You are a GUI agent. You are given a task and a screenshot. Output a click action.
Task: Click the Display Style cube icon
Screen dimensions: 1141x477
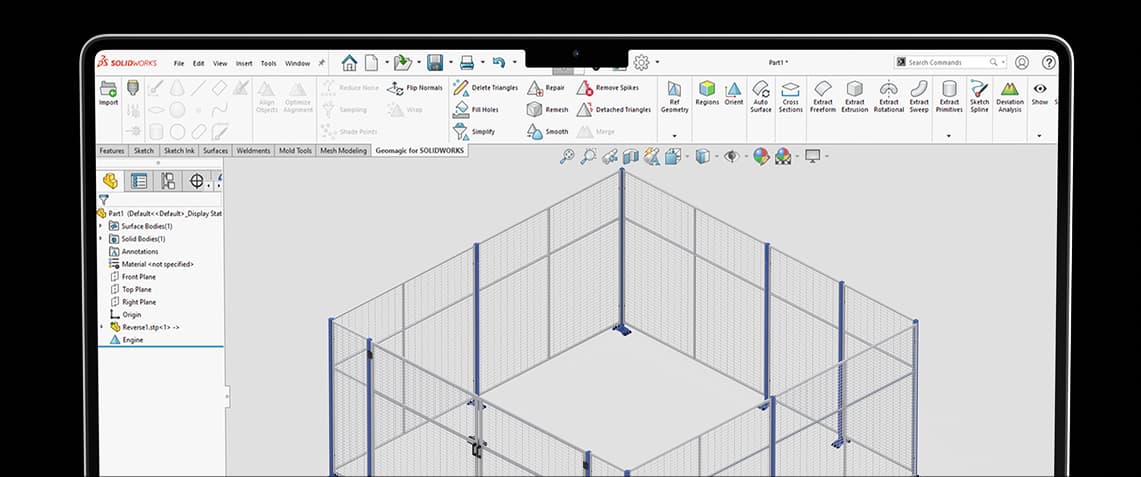[x=702, y=156]
